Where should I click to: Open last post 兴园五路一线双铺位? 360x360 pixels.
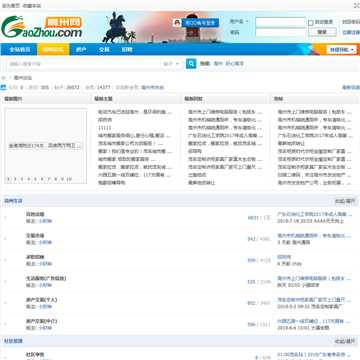tap(314, 322)
